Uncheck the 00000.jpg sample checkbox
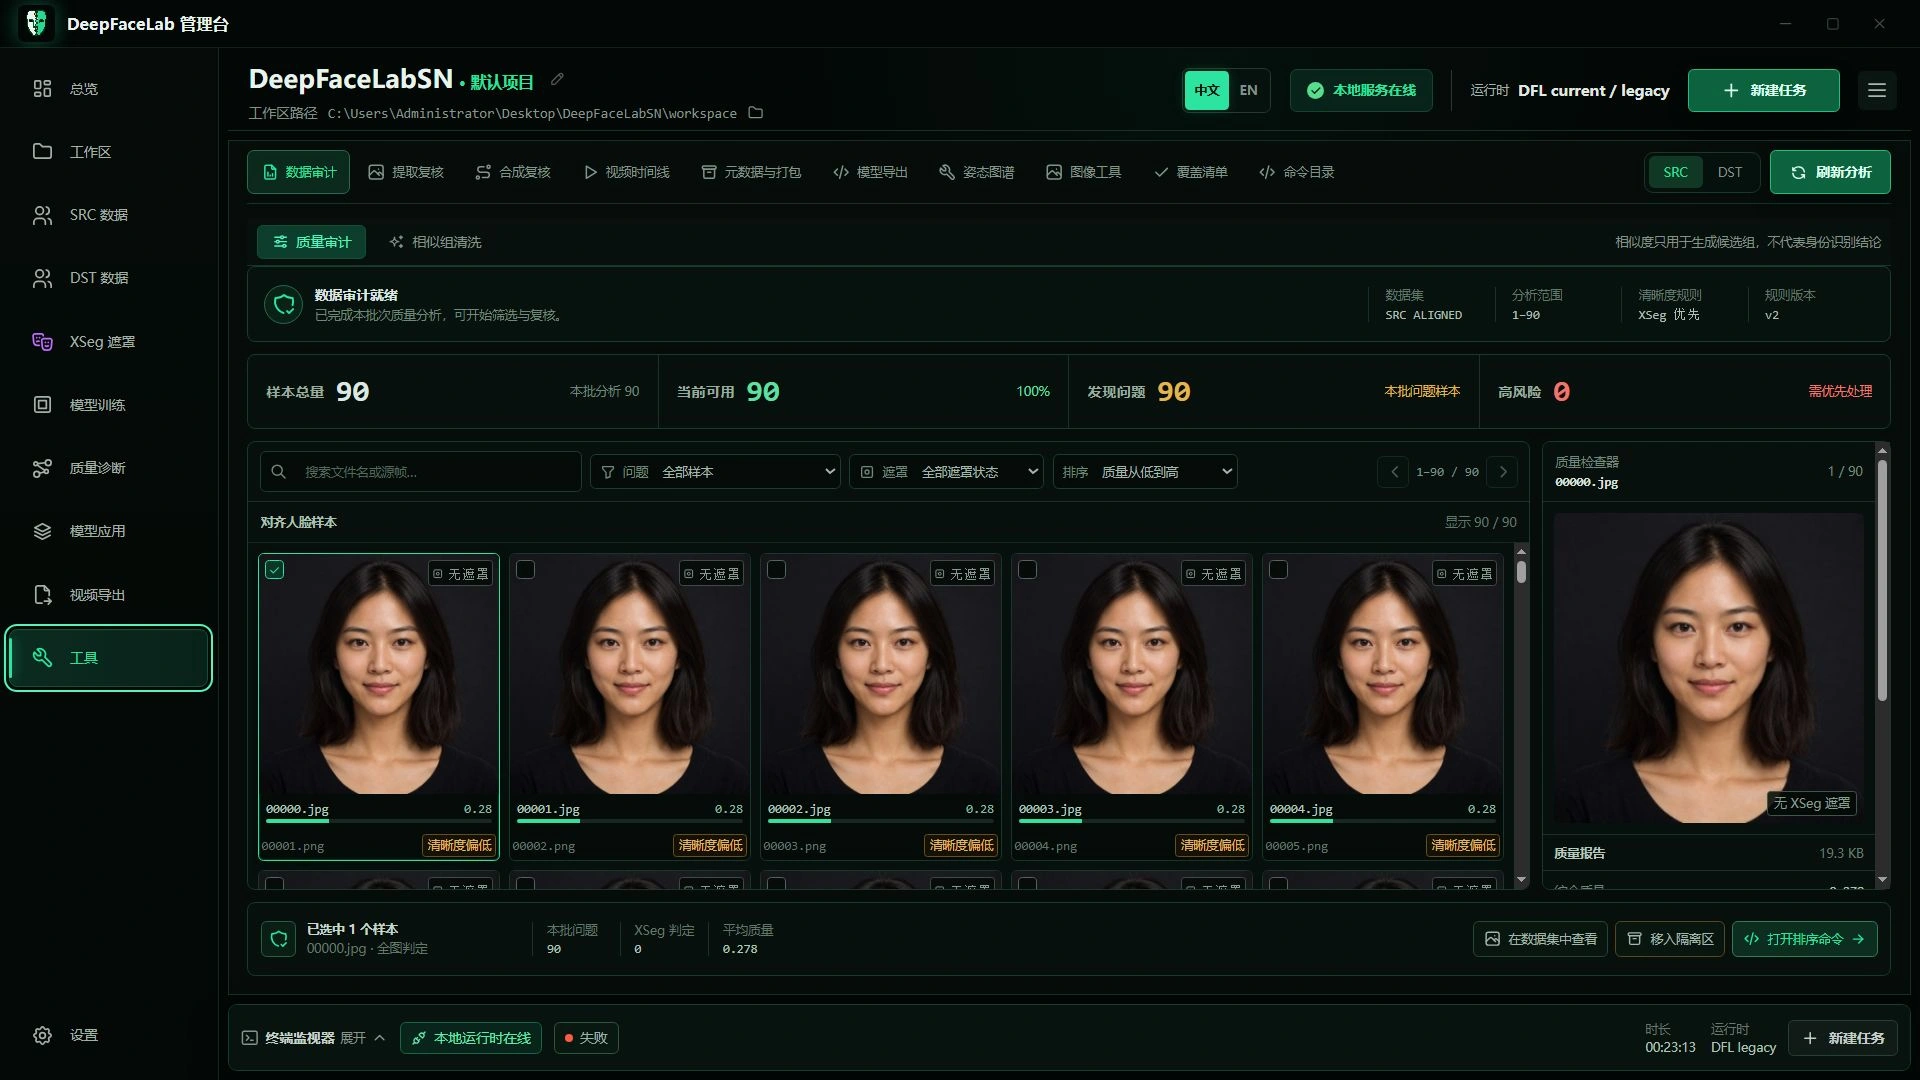Viewport: 1920px width, 1080px height. [275, 570]
